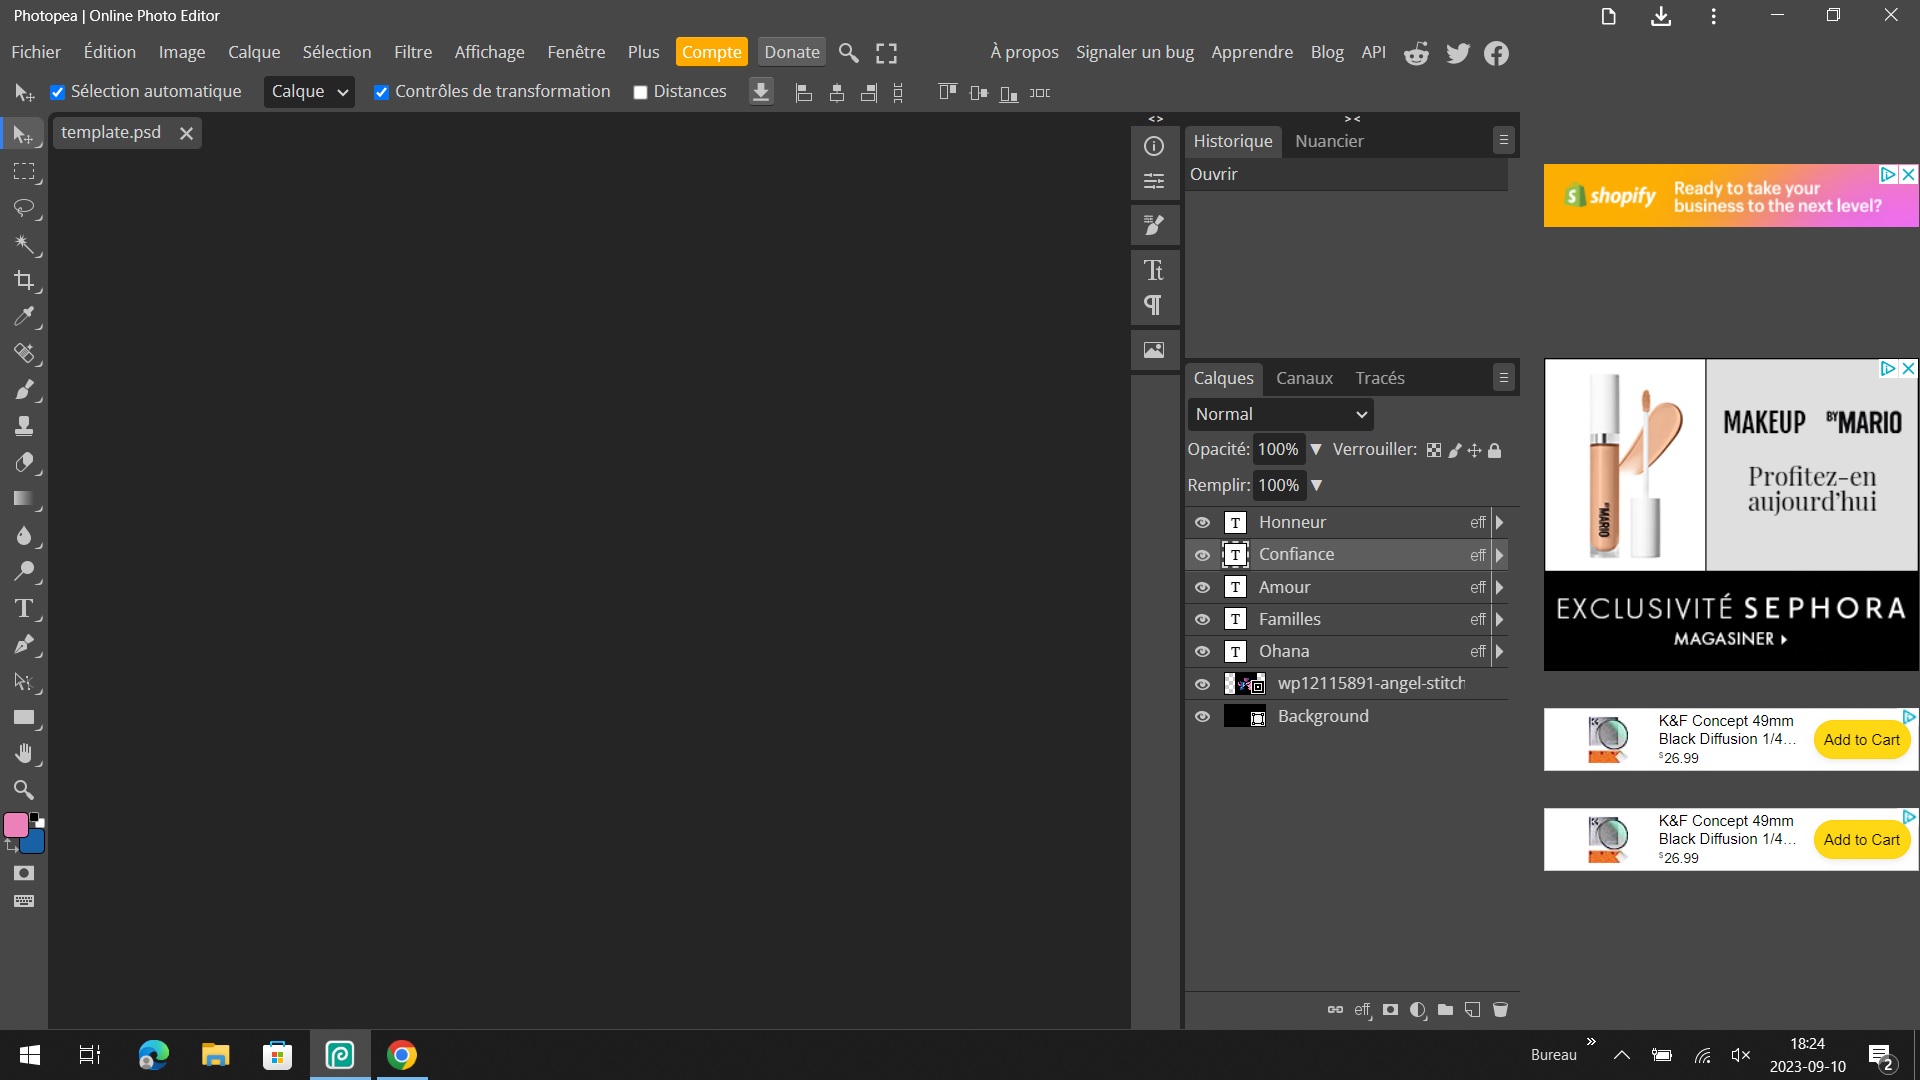1920x1080 pixels.
Task: Toggle visibility of the Ohana layer
Action: point(1203,651)
